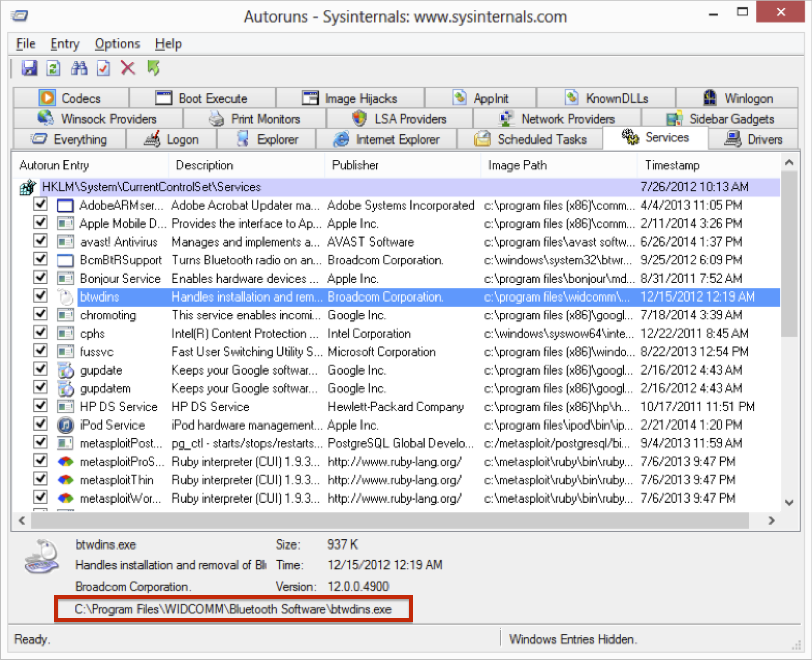Toggle the Bonjour Service checkbox
This screenshot has height=660, width=812.
(40, 278)
